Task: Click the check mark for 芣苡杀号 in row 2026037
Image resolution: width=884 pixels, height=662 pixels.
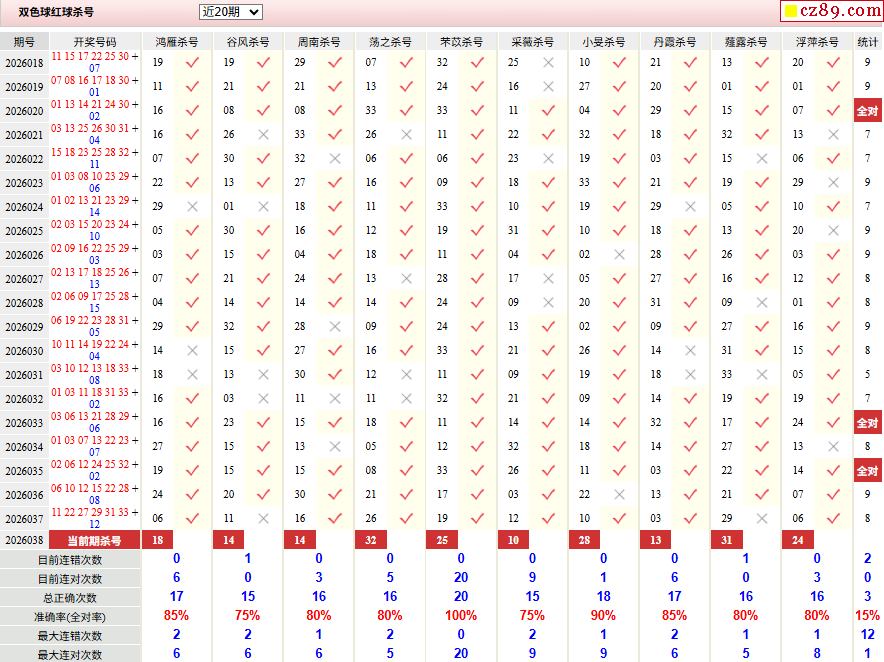Action: pos(477,518)
